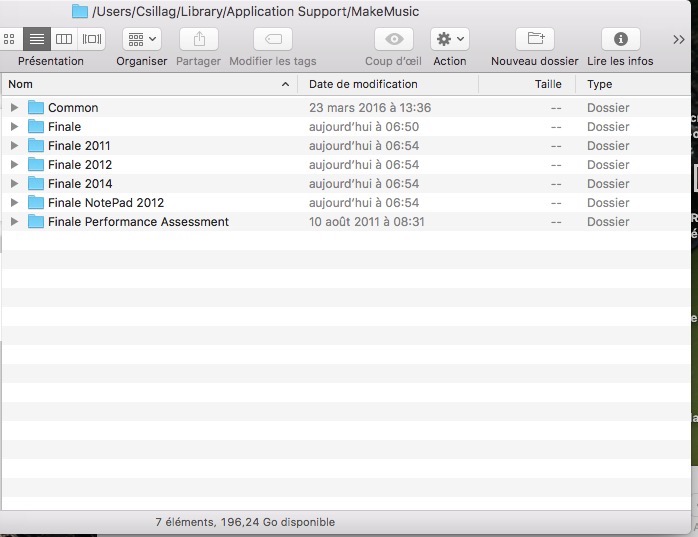The image size is (698, 537).
Task: Open the Organiser grouping dropdown
Action: click(x=142, y=39)
